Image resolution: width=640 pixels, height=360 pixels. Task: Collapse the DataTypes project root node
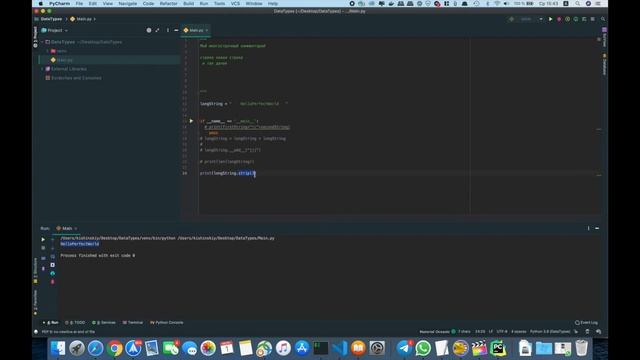click(42, 42)
